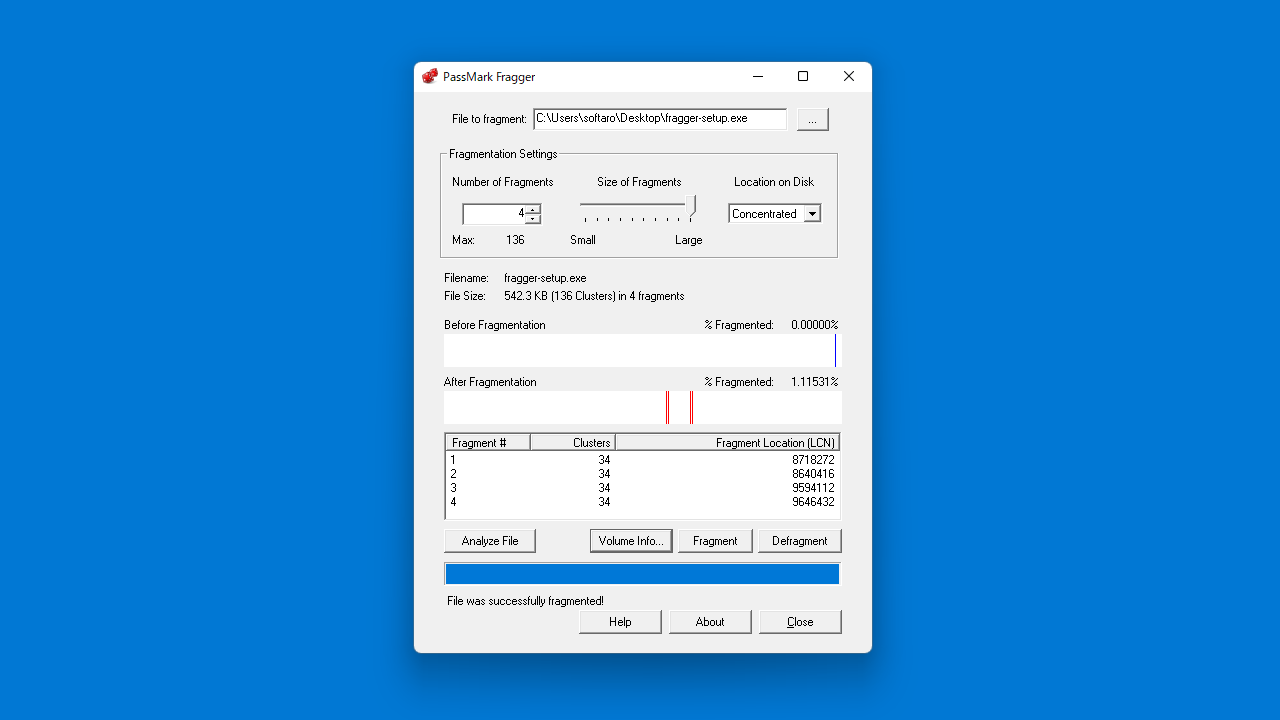Decrease Number of Fragments with down arrow
The image size is (1280, 720).
tap(533, 219)
